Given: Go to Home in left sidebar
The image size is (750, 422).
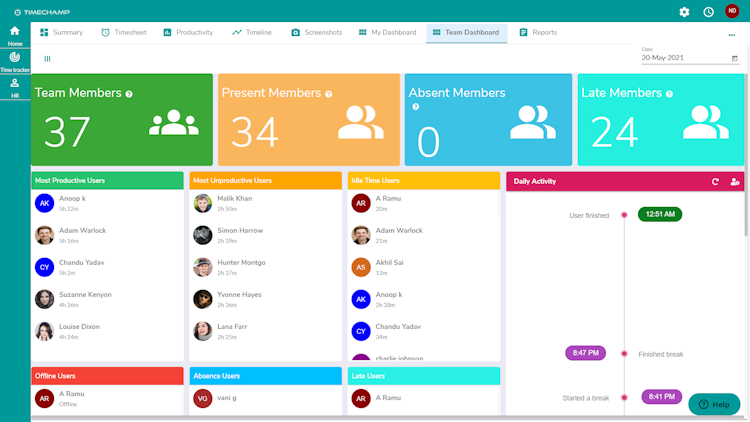Looking at the screenshot, I should [15, 36].
